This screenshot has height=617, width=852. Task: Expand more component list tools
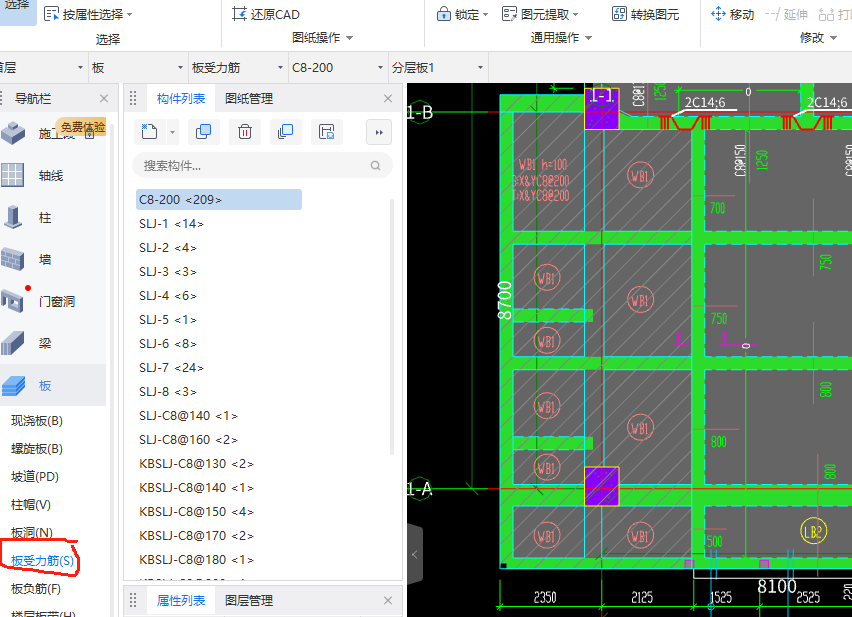coord(379,133)
